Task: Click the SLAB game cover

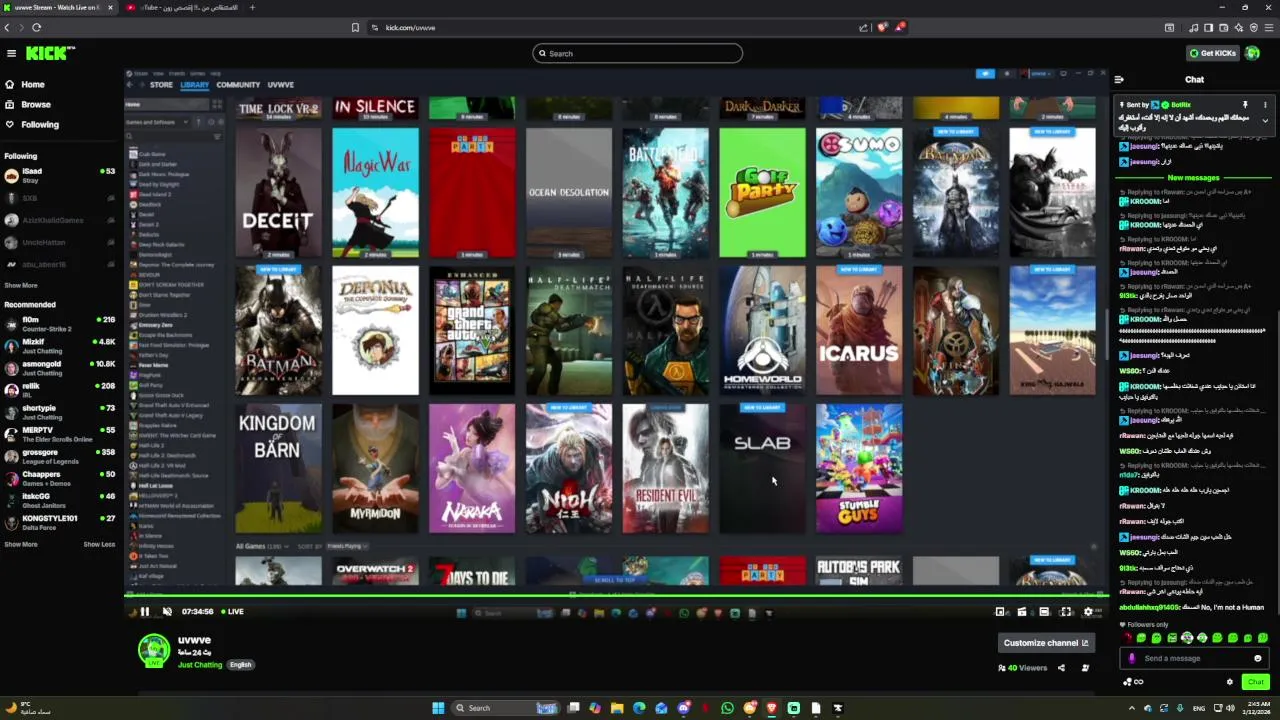Action: pos(762,468)
